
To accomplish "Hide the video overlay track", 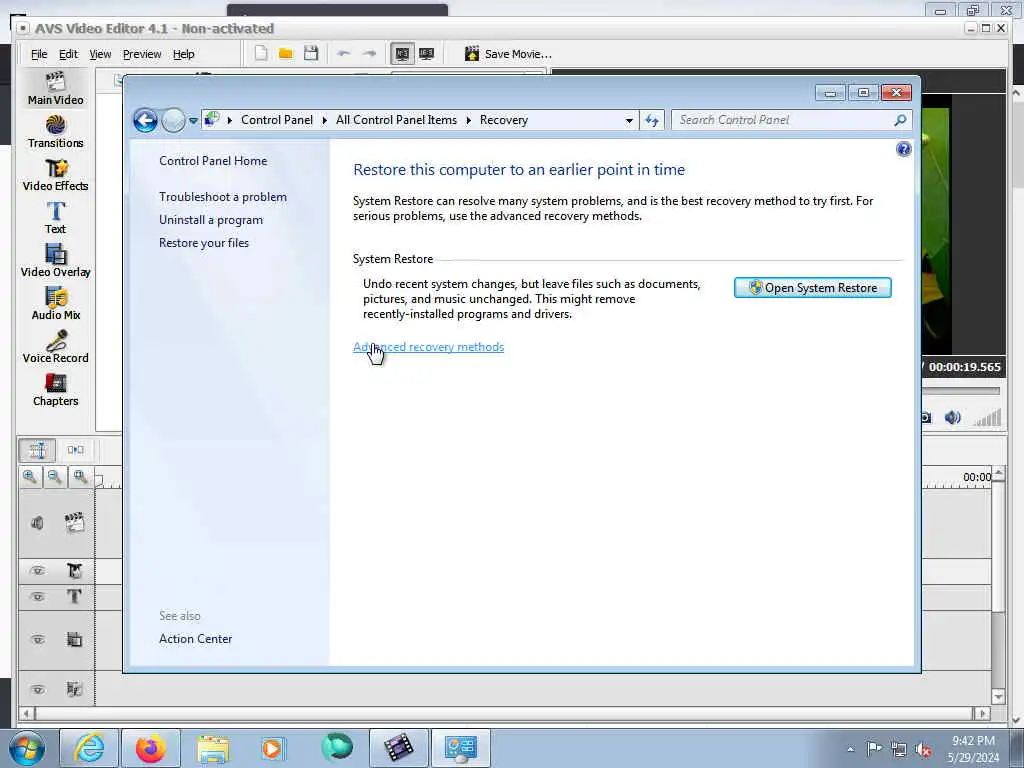I will click(x=38, y=639).
